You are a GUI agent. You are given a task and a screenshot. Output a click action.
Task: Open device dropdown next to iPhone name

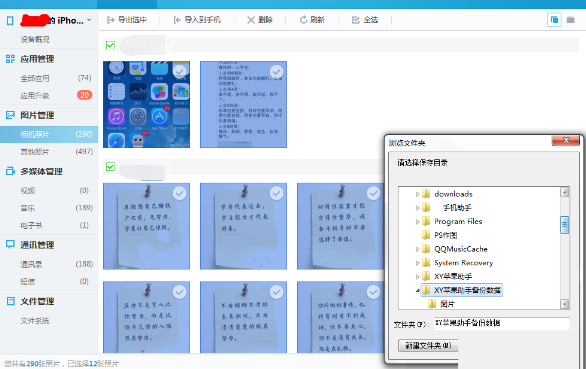89,20
